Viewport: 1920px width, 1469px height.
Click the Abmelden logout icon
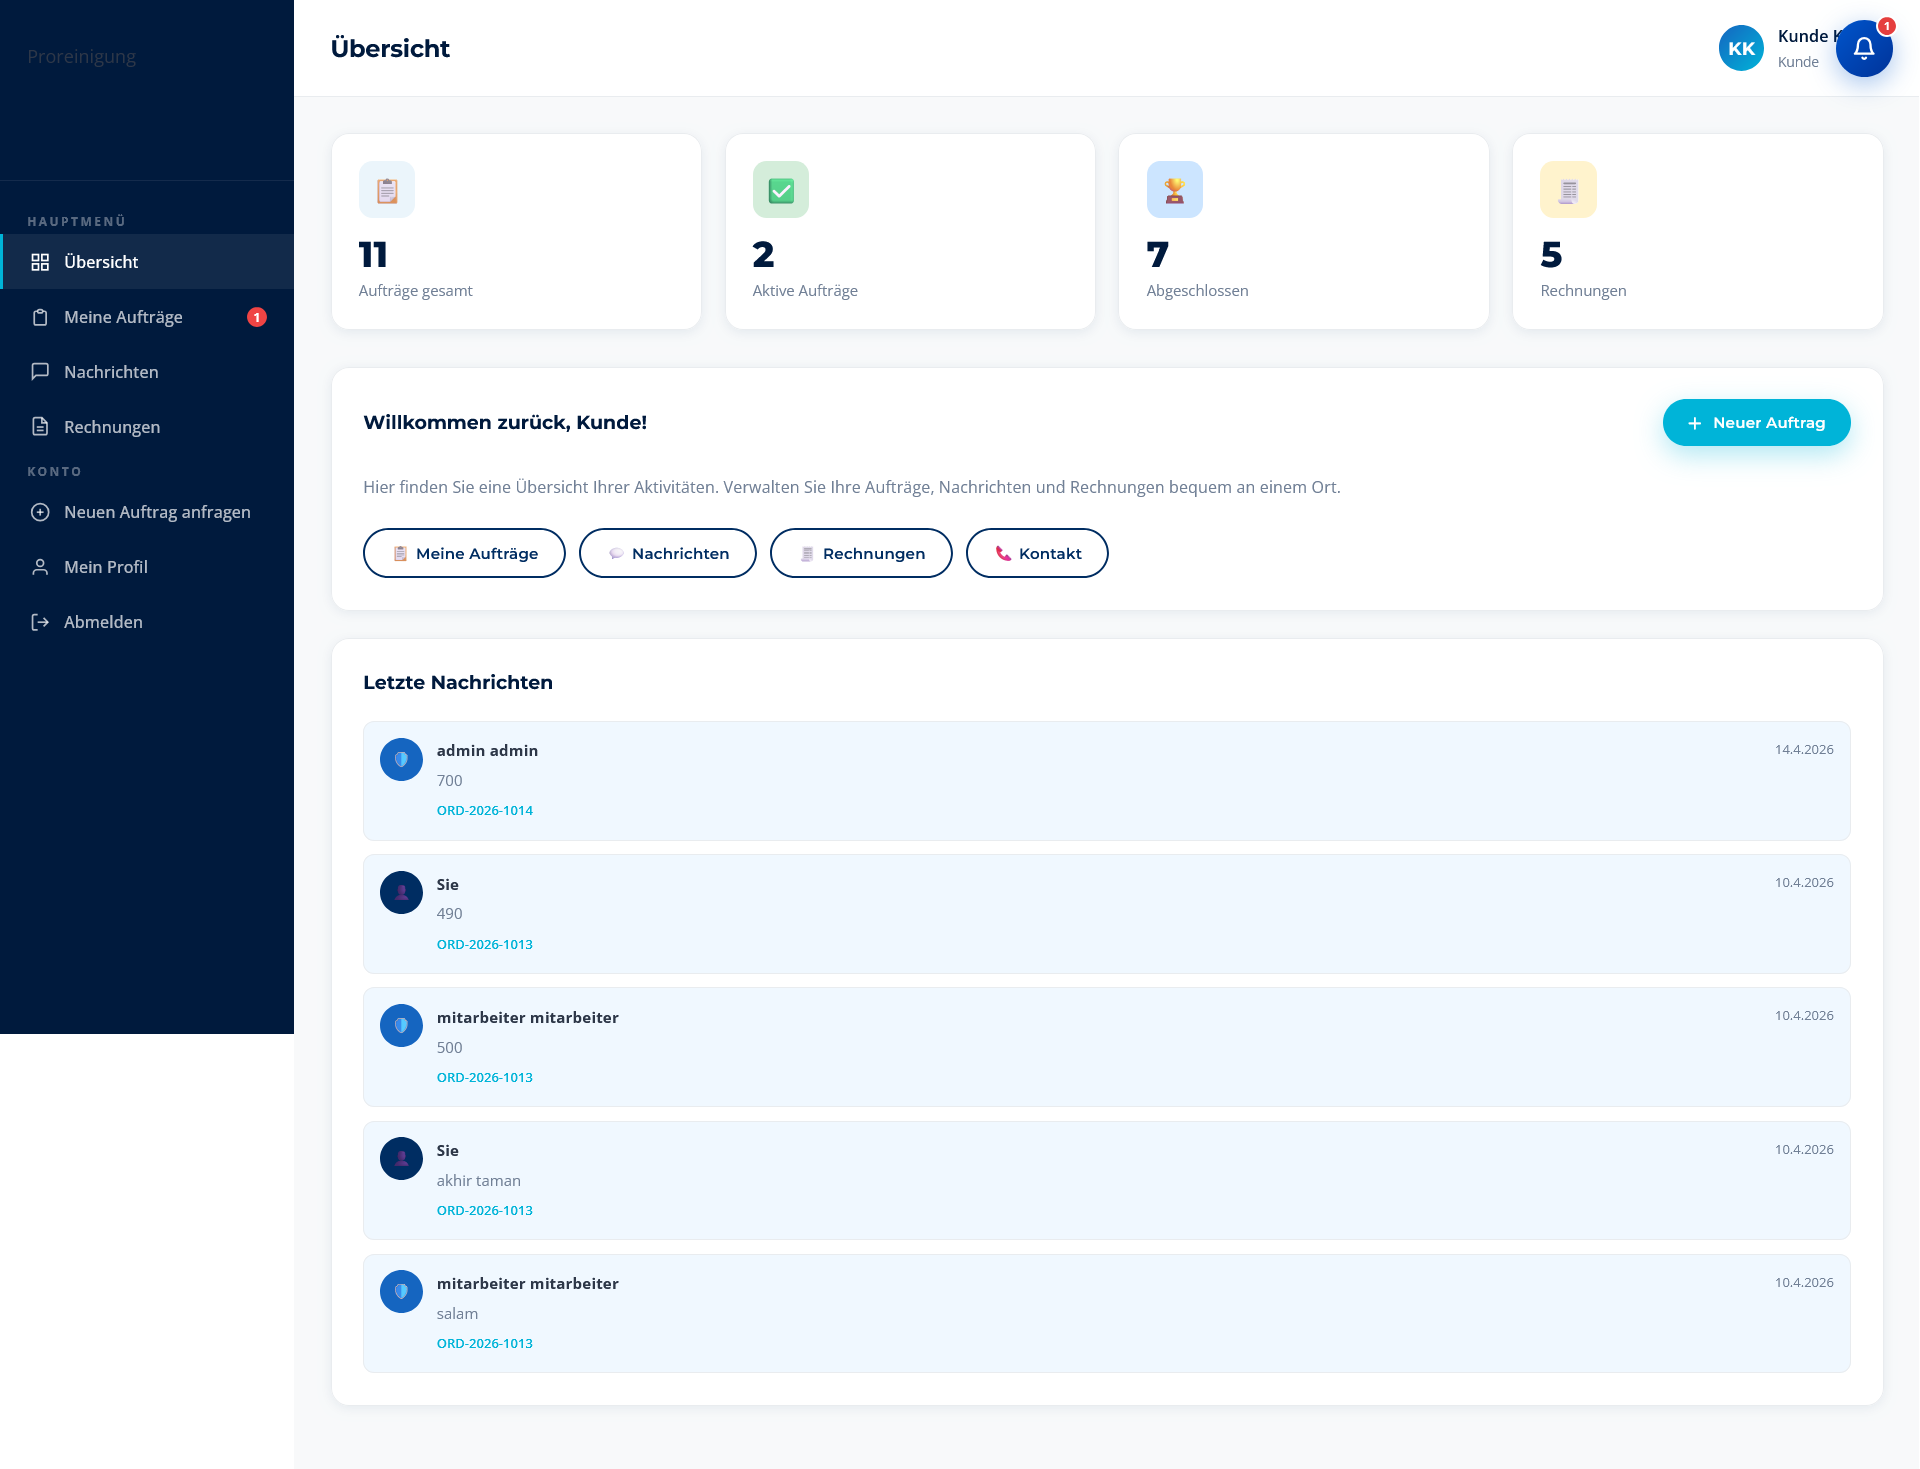[40, 622]
